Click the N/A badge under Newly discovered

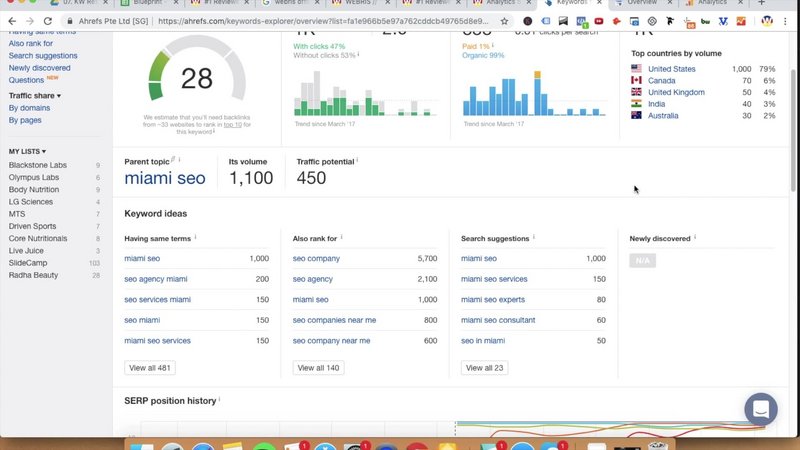[642, 261]
